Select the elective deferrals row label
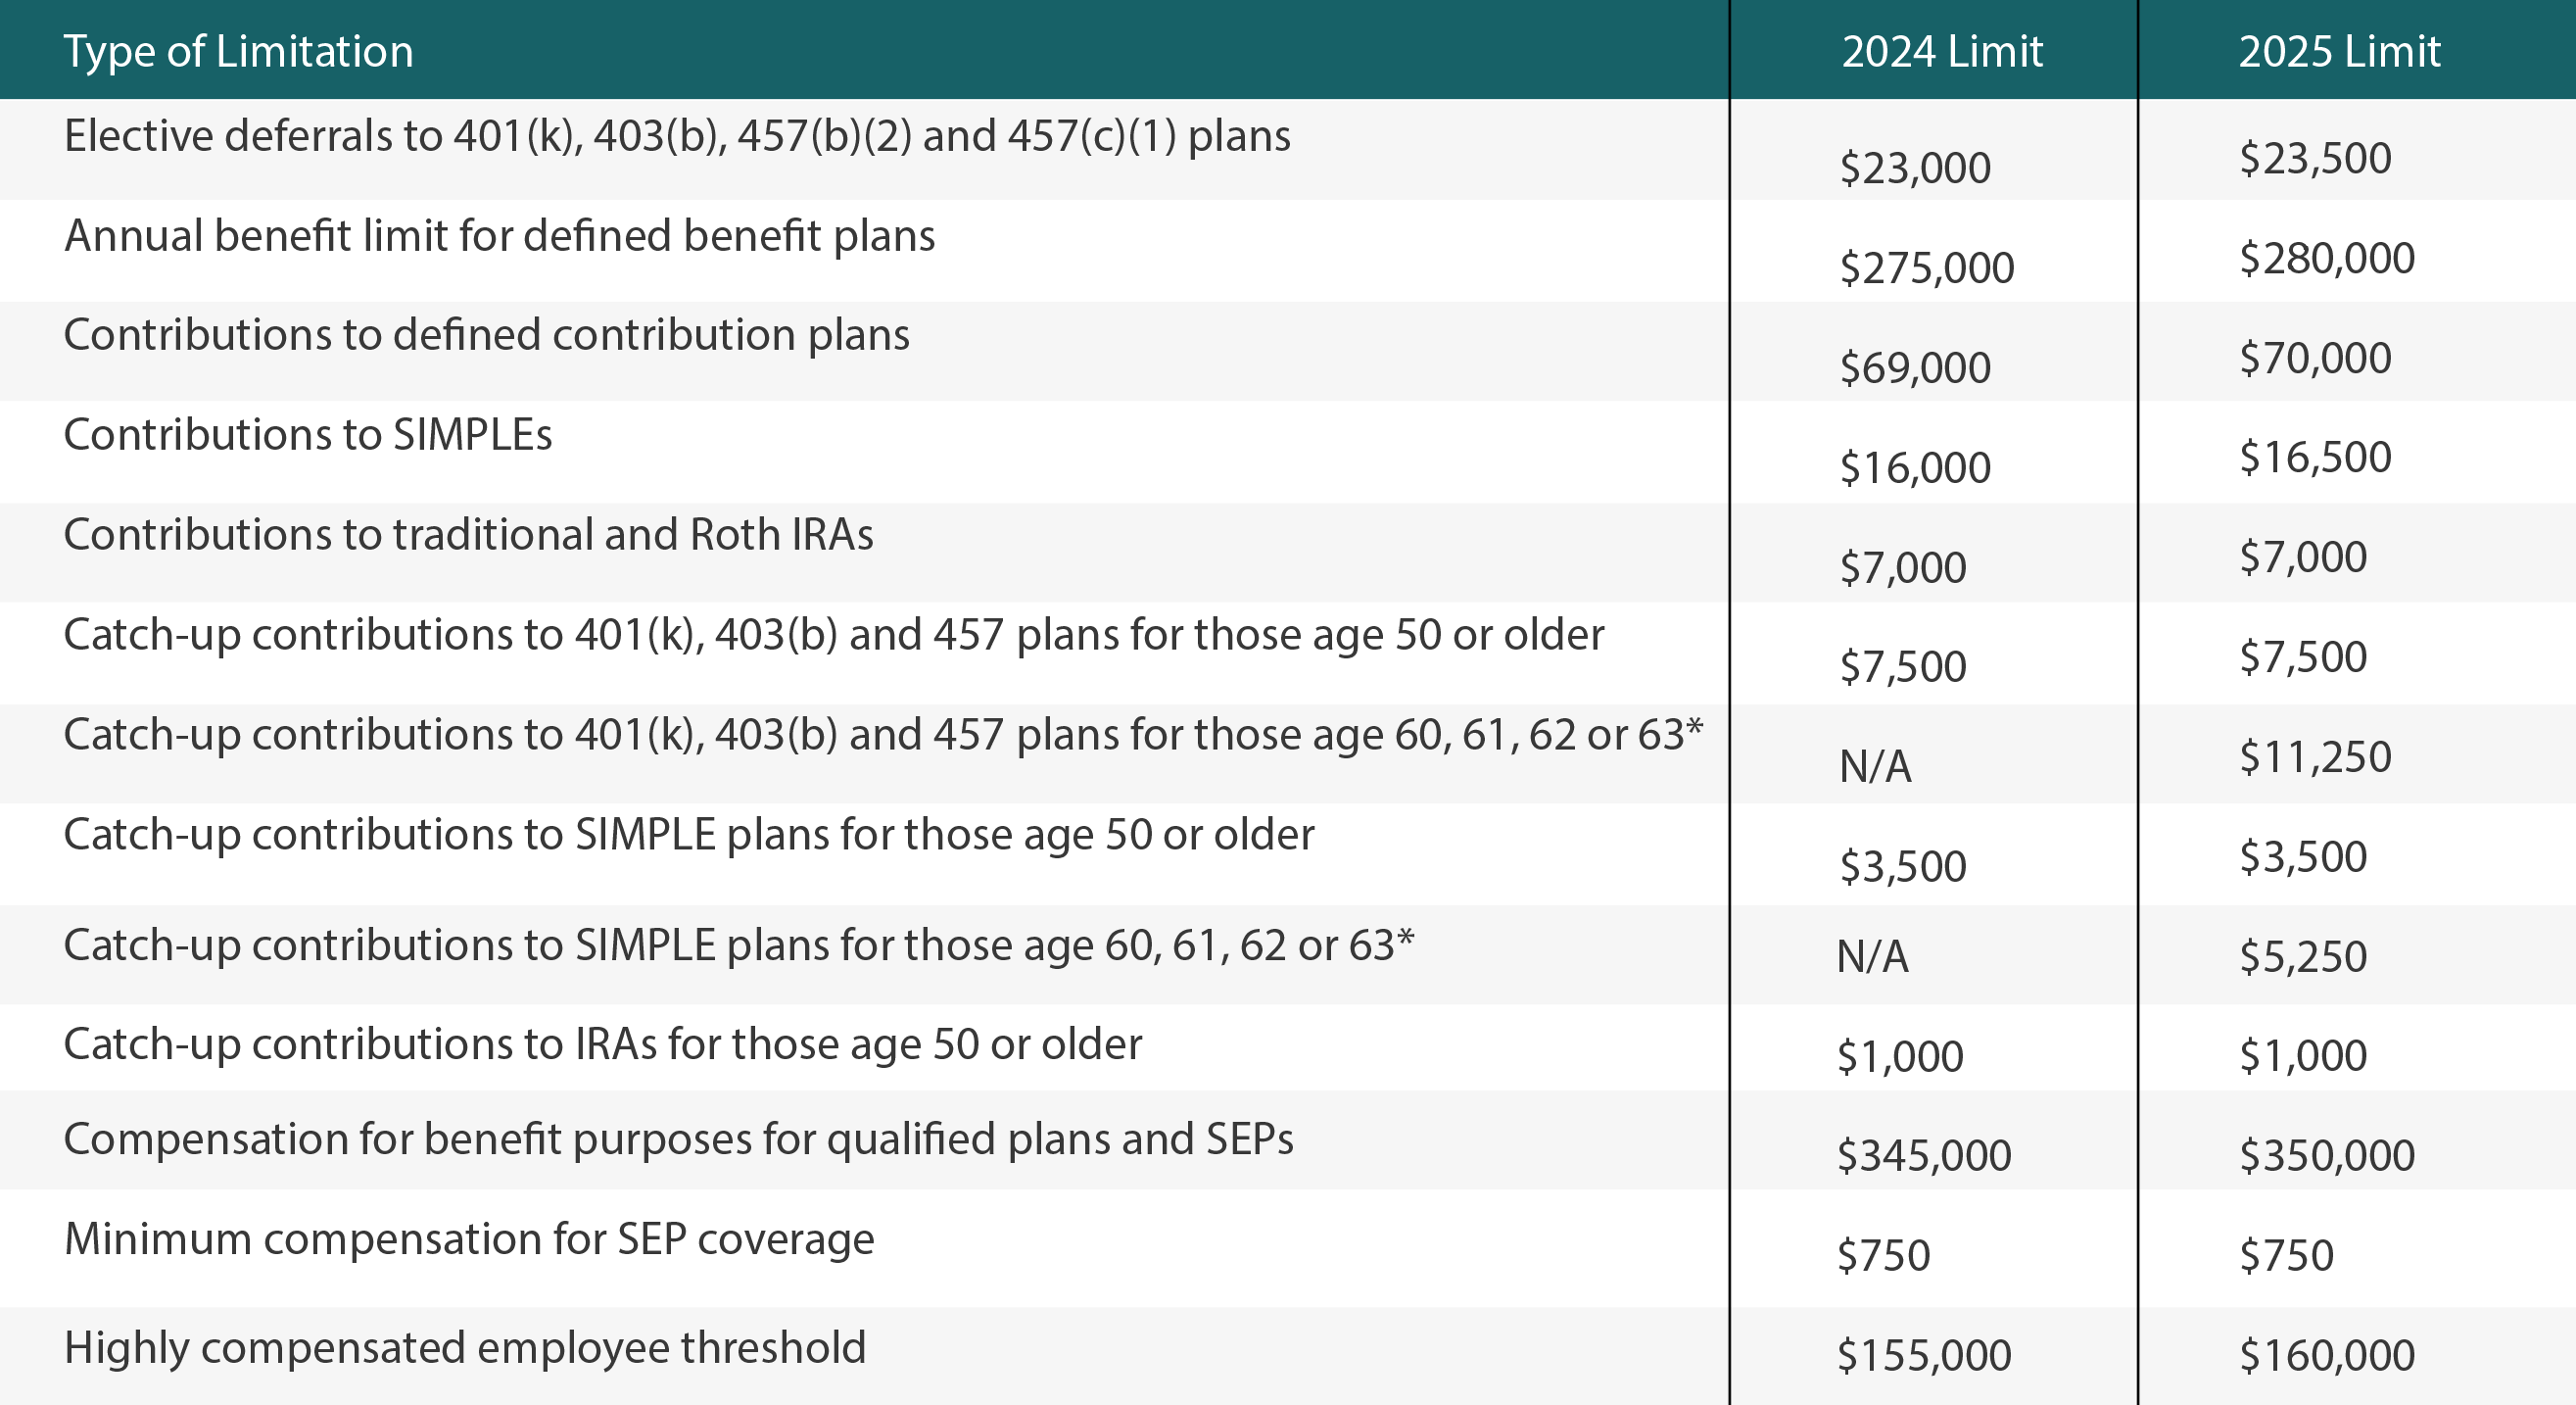 [677, 136]
